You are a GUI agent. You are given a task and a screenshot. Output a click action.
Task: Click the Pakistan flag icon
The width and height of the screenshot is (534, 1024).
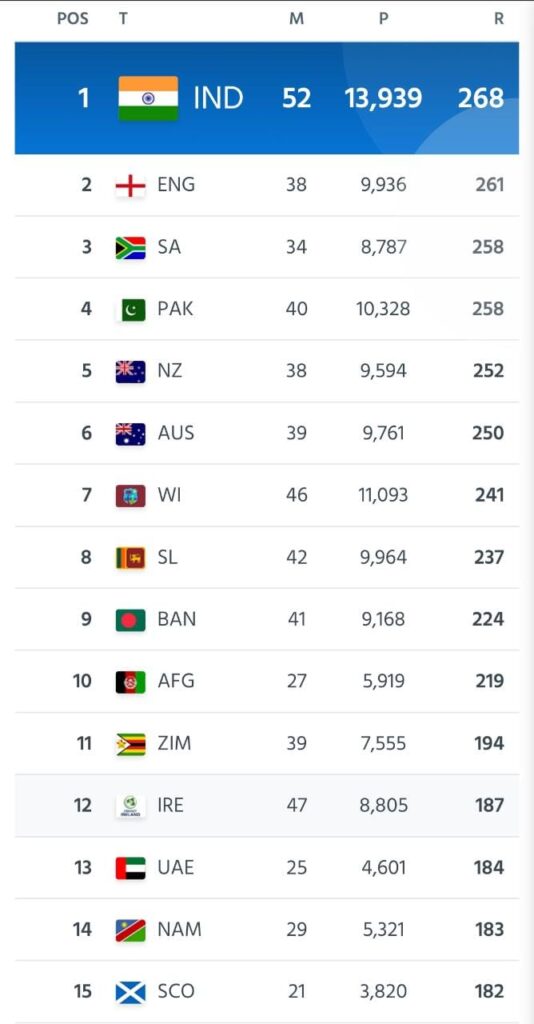(x=131, y=309)
